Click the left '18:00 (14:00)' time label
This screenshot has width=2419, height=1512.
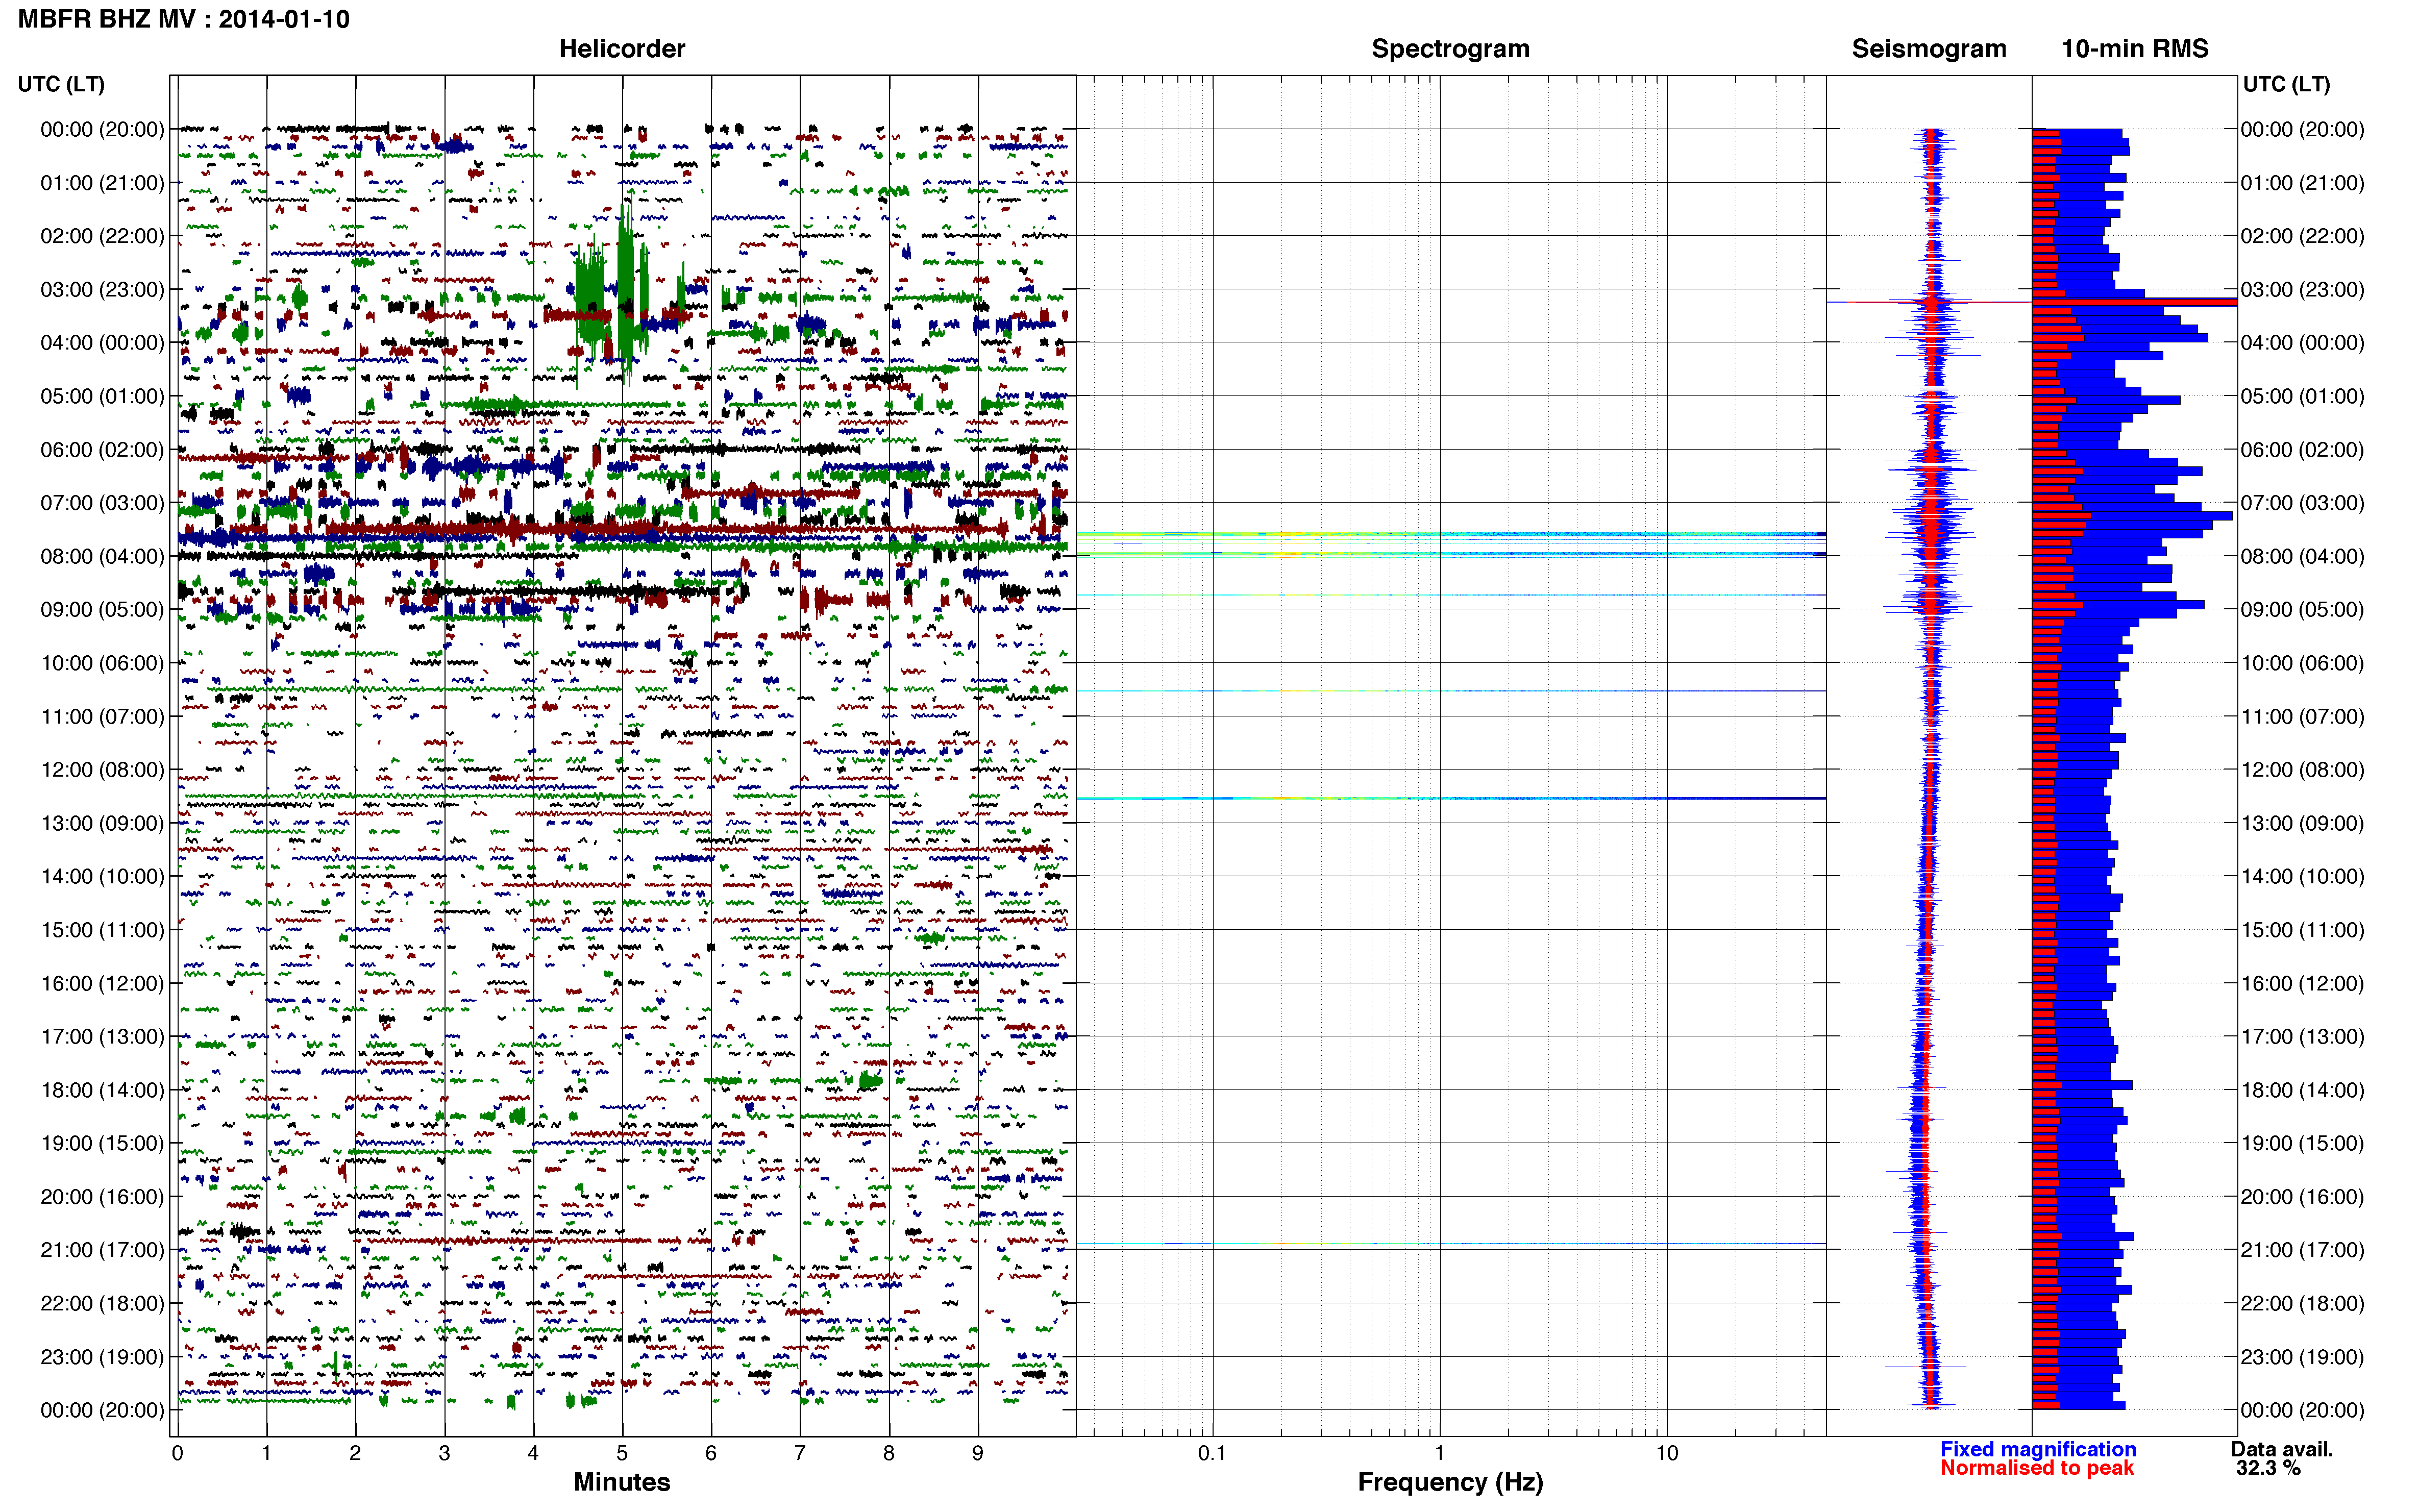pyautogui.click(x=102, y=1090)
